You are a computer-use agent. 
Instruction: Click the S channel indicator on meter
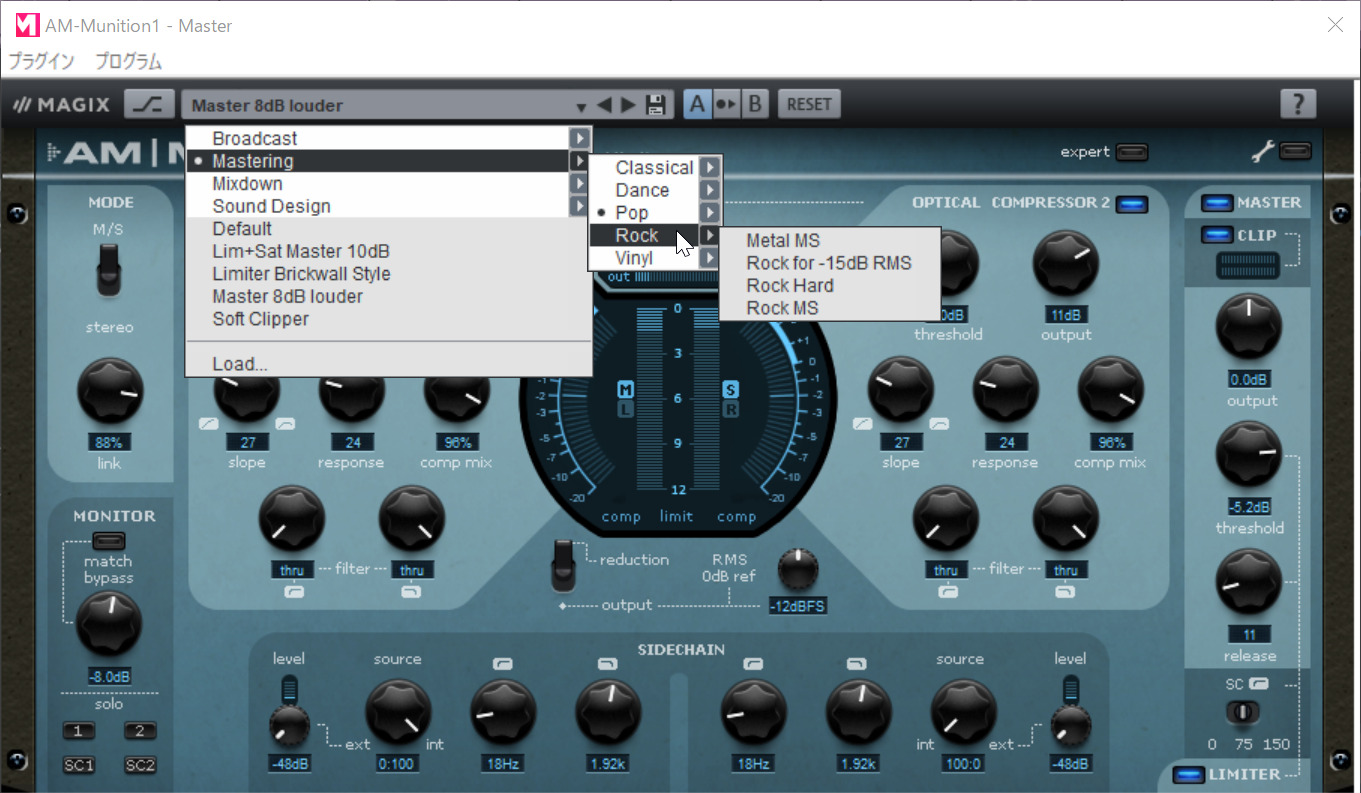click(731, 389)
